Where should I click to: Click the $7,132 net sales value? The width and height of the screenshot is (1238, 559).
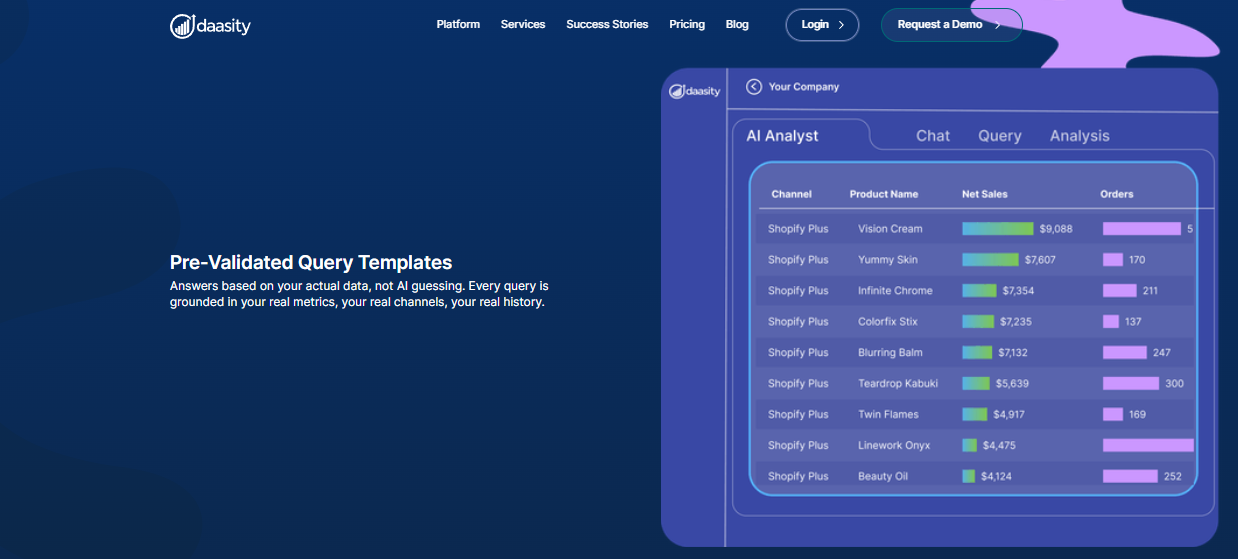[x=1012, y=353]
